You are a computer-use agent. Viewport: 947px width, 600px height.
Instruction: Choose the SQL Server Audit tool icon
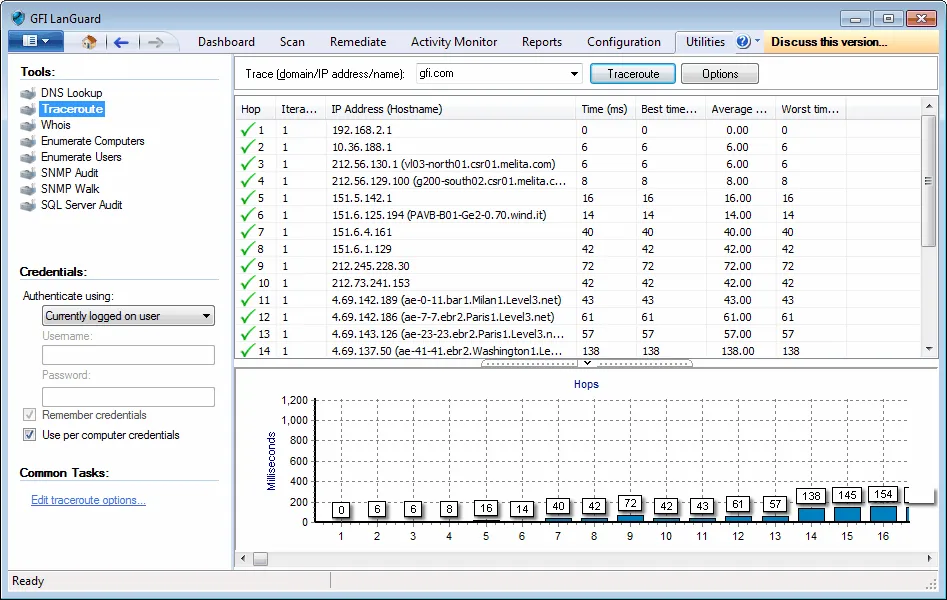tap(28, 205)
